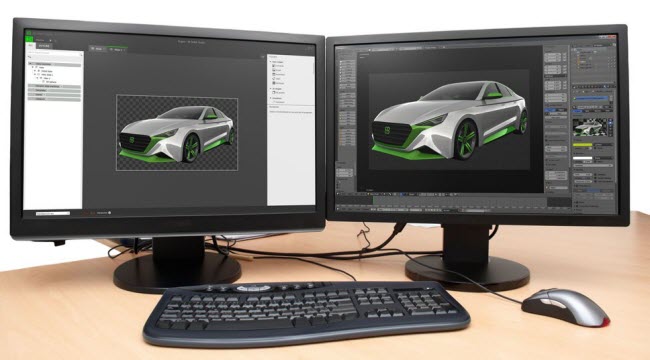Click the green logo icon top-left of left monitor

point(29,38)
